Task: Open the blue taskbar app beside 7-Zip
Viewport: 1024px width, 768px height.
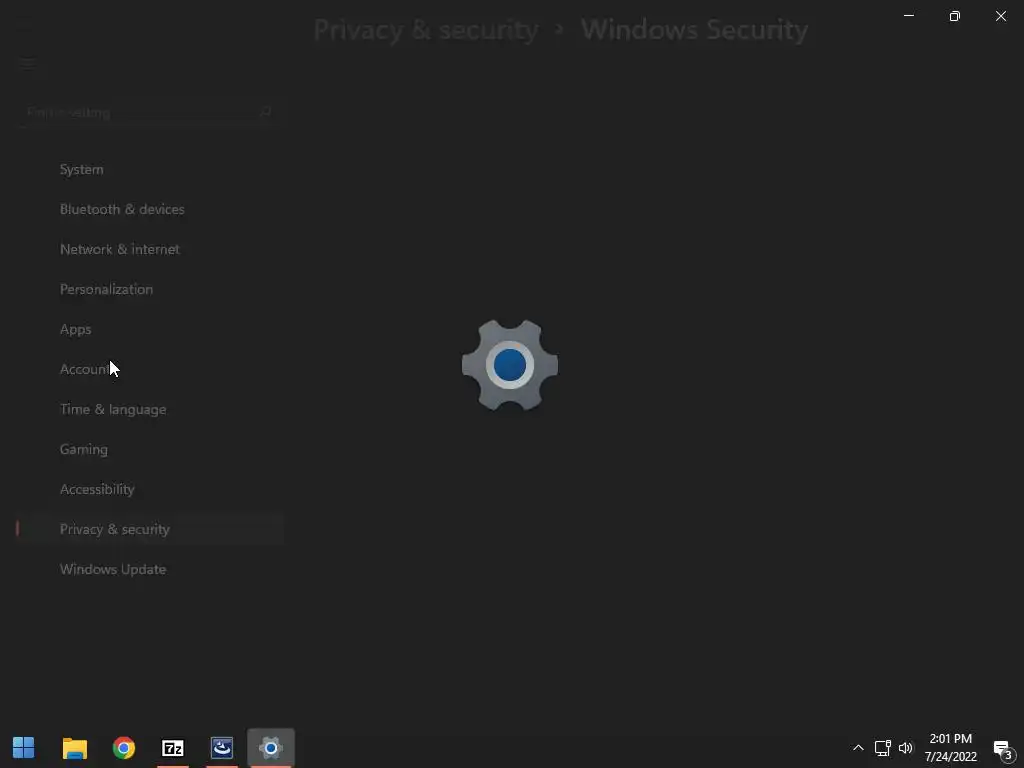Action: (x=222, y=748)
